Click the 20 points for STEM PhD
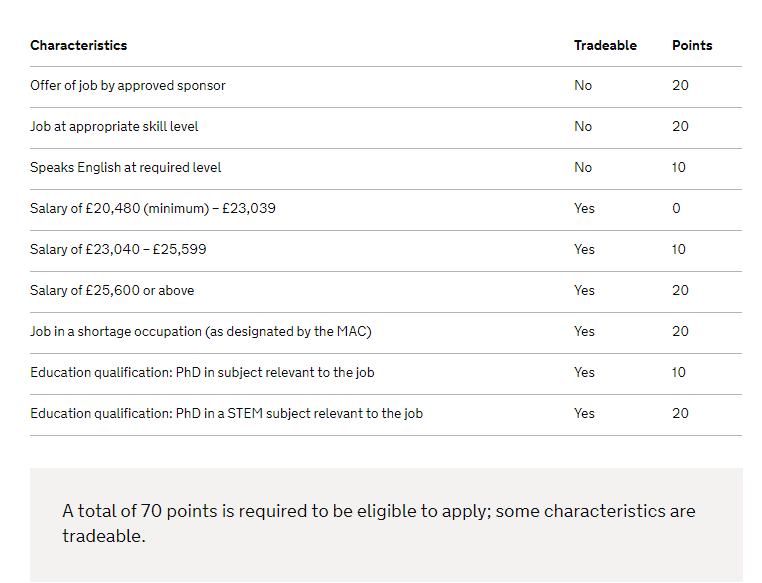The height and width of the screenshot is (583, 762). click(x=680, y=414)
